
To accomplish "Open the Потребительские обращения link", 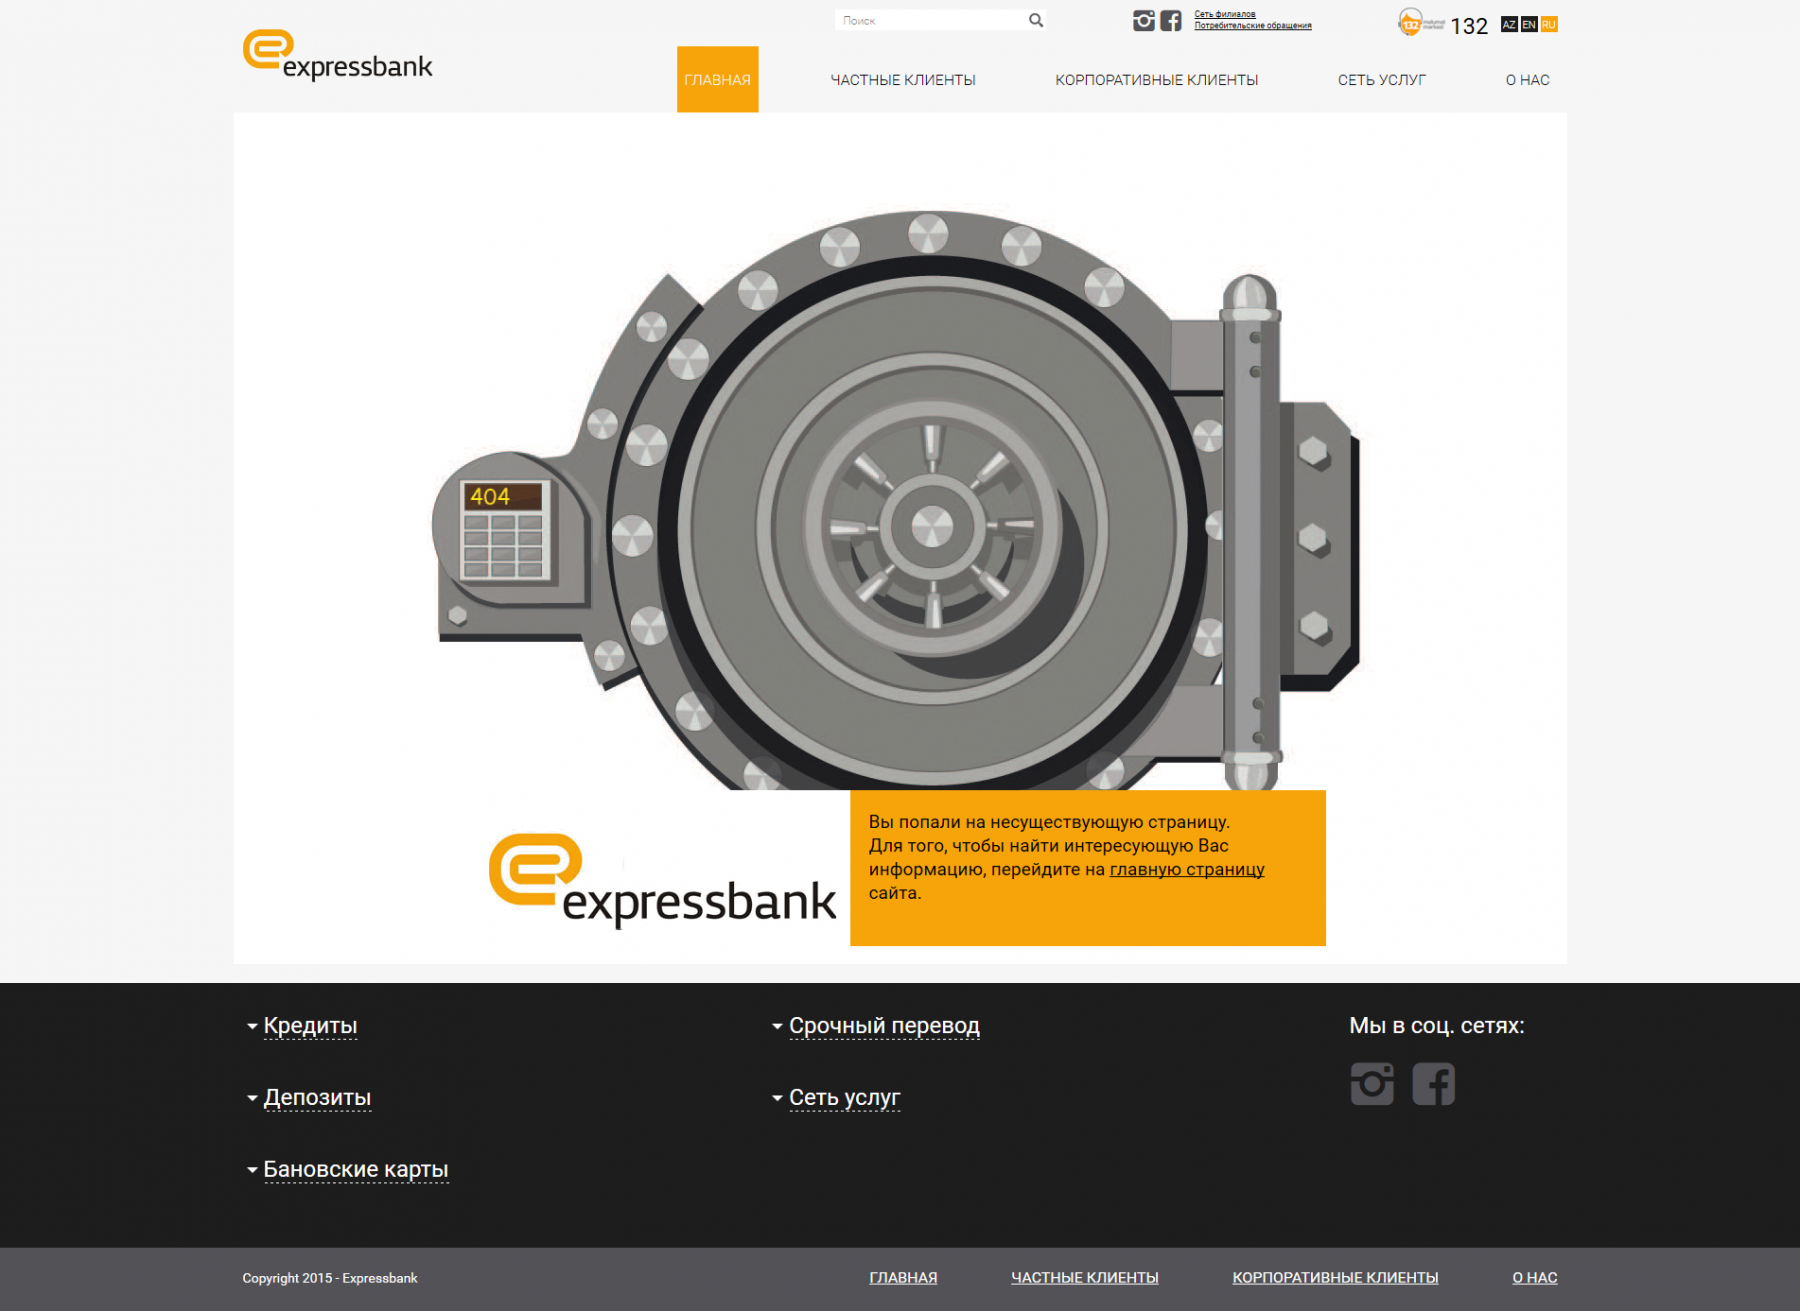I will pyautogui.click(x=1253, y=26).
